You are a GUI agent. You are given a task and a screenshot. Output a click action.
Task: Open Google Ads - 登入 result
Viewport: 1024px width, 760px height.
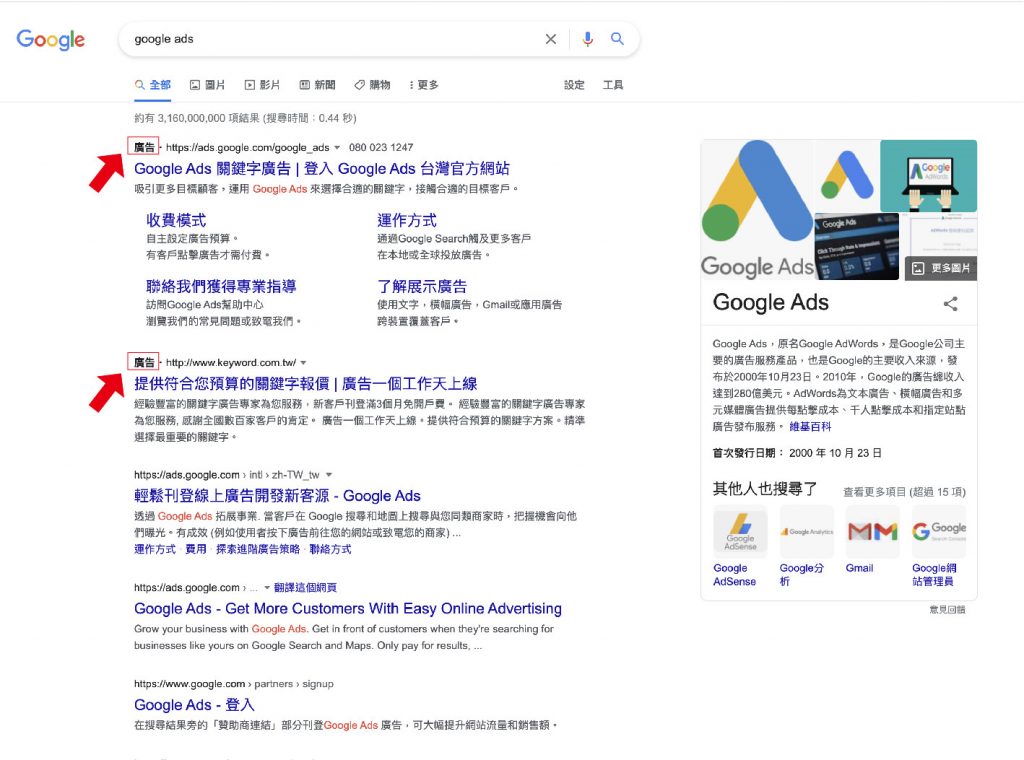point(195,705)
